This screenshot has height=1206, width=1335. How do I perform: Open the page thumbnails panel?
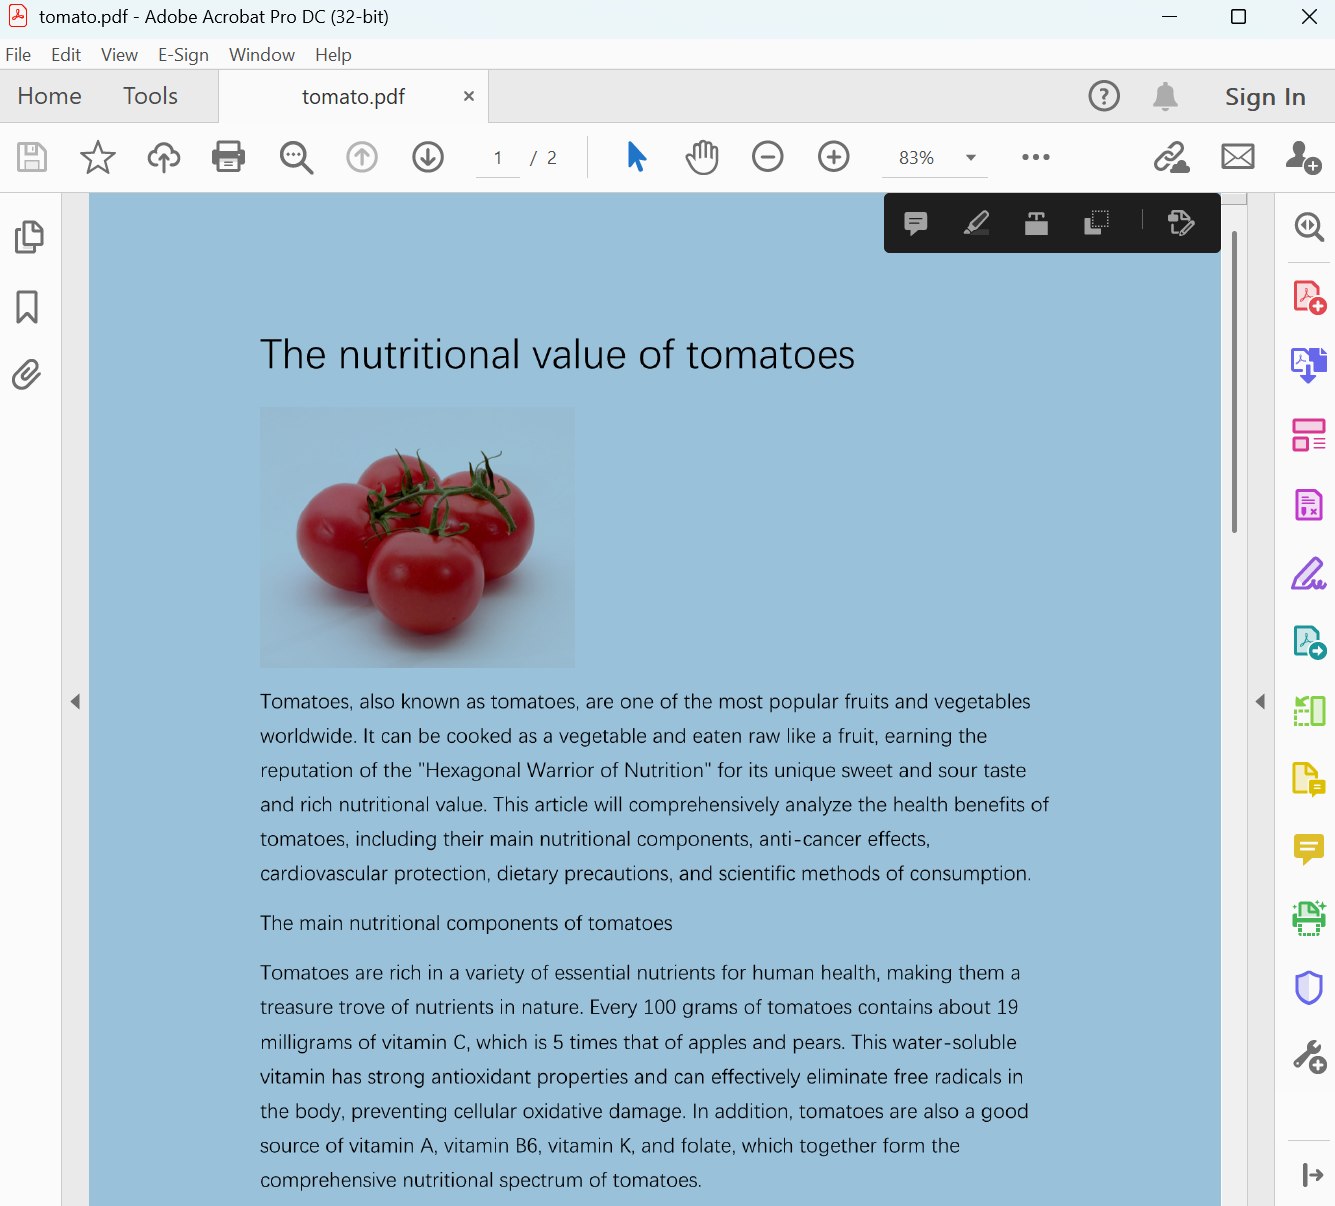pyautogui.click(x=29, y=237)
